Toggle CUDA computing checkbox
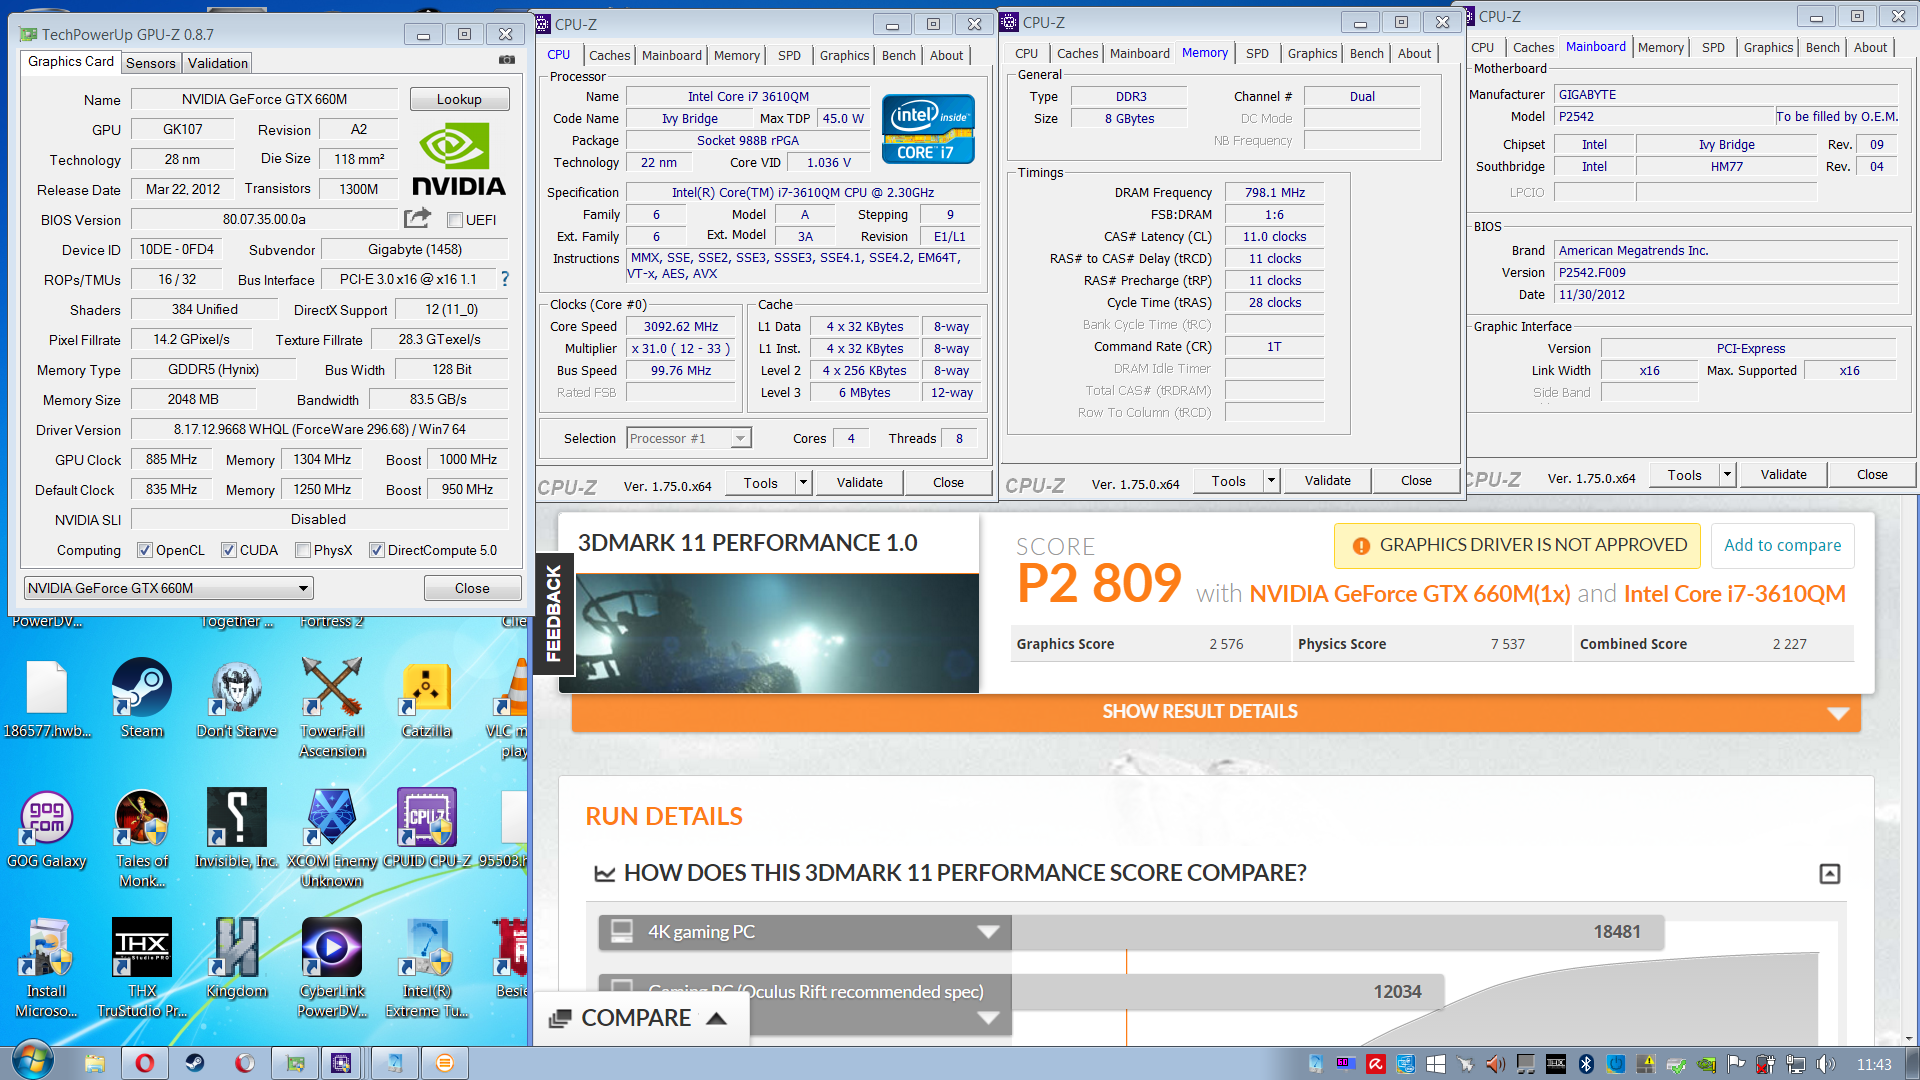Image resolution: width=1920 pixels, height=1080 pixels. (x=229, y=550)
